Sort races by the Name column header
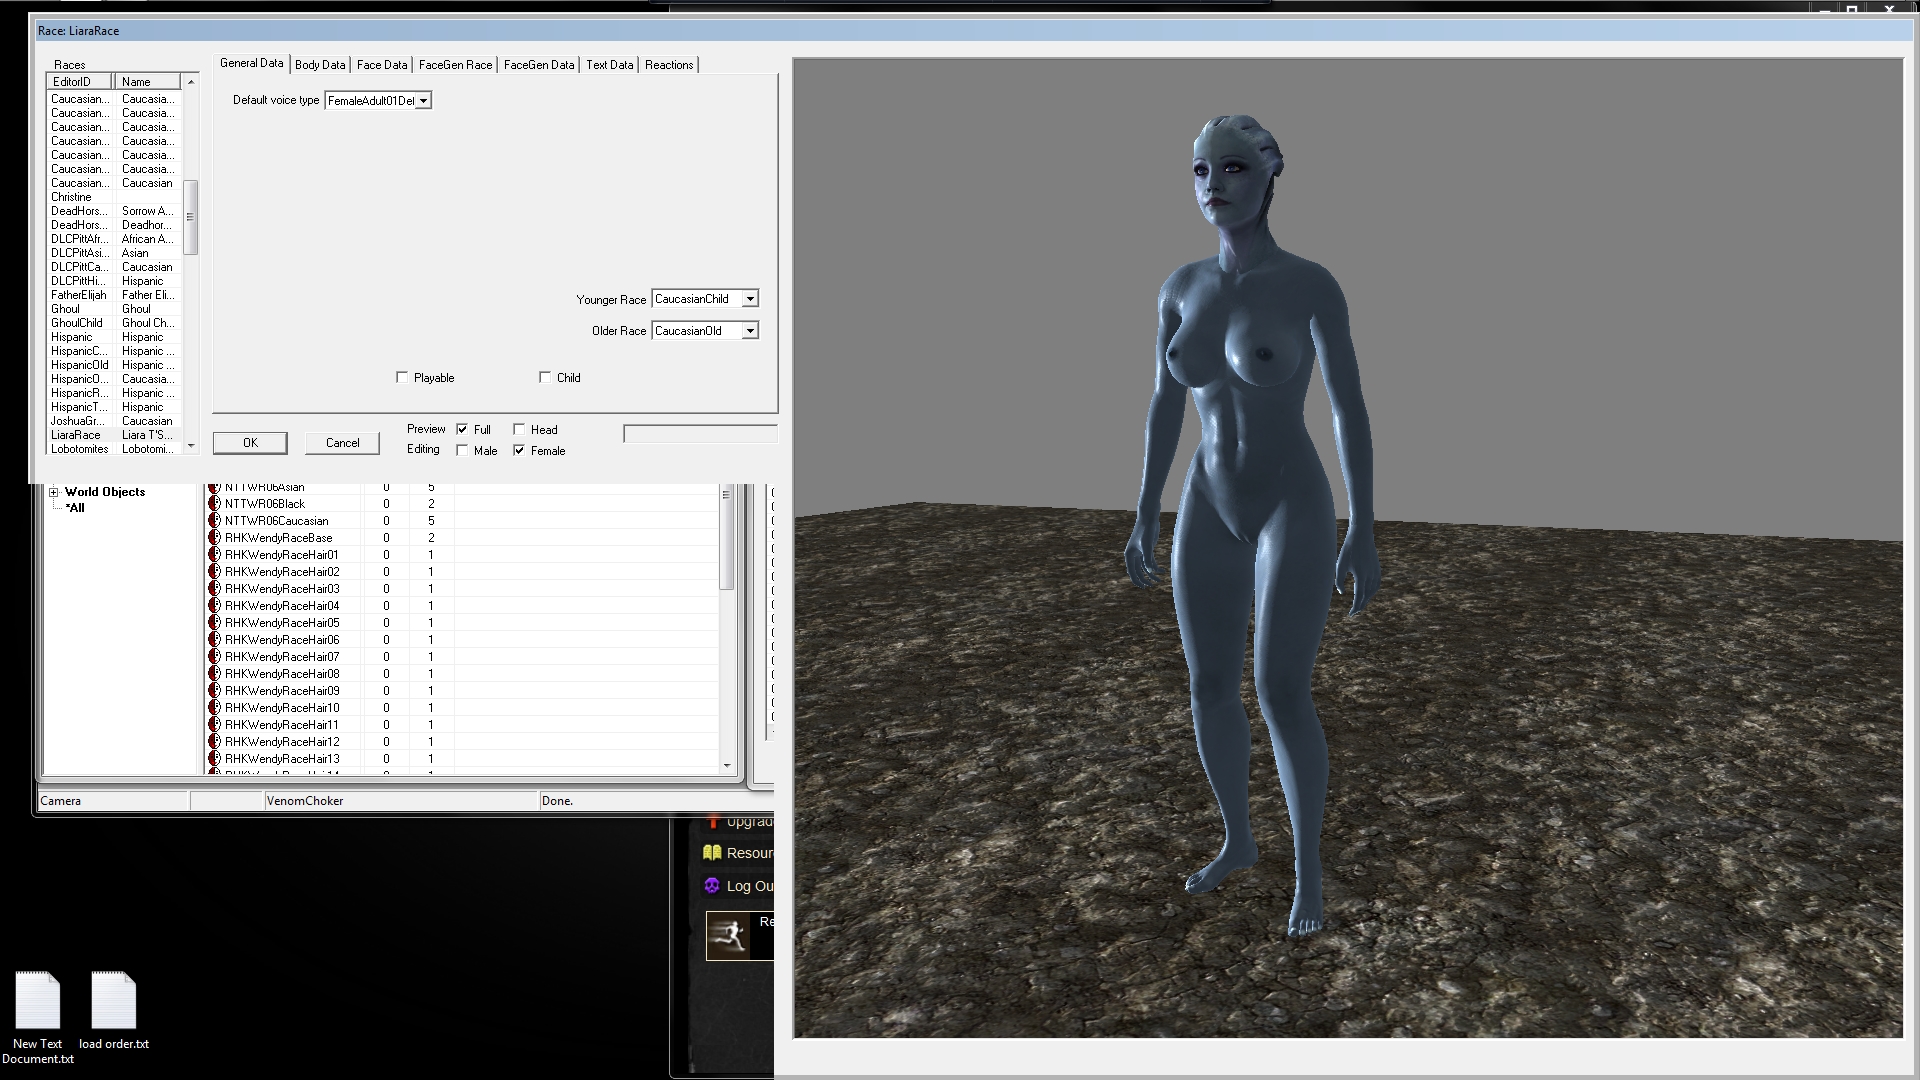The image size is (1920, 1080). click(148, 82)
